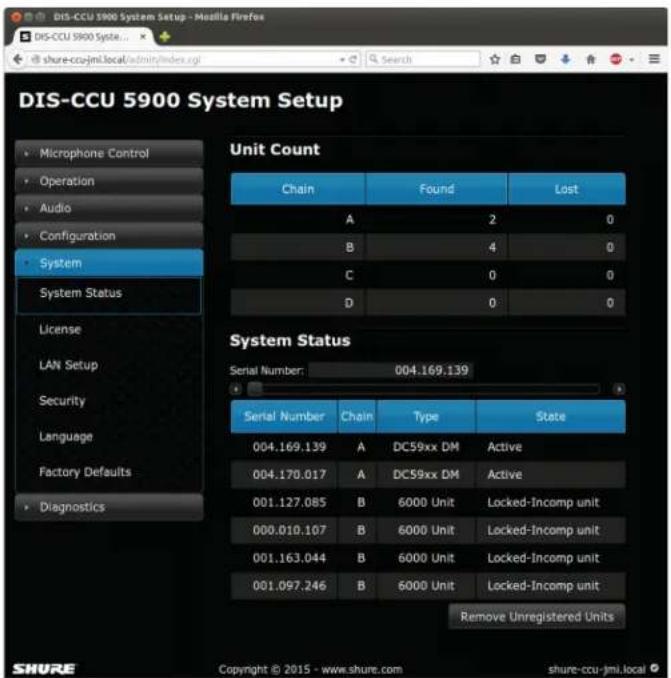671x678 pixels.
Task: Click the Found count for chain A
Action: coord(492,220)
